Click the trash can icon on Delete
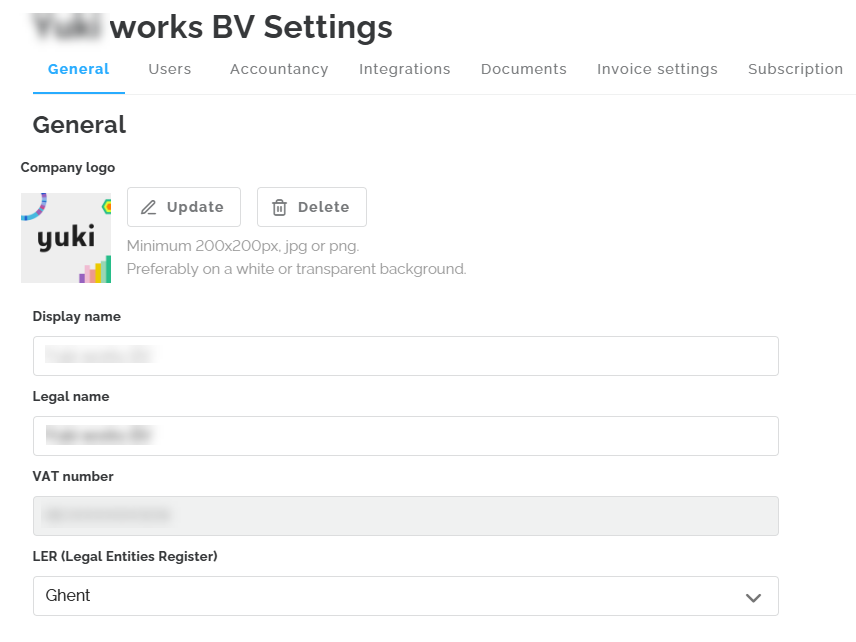 pyautogui.click(x=280, y=207)
